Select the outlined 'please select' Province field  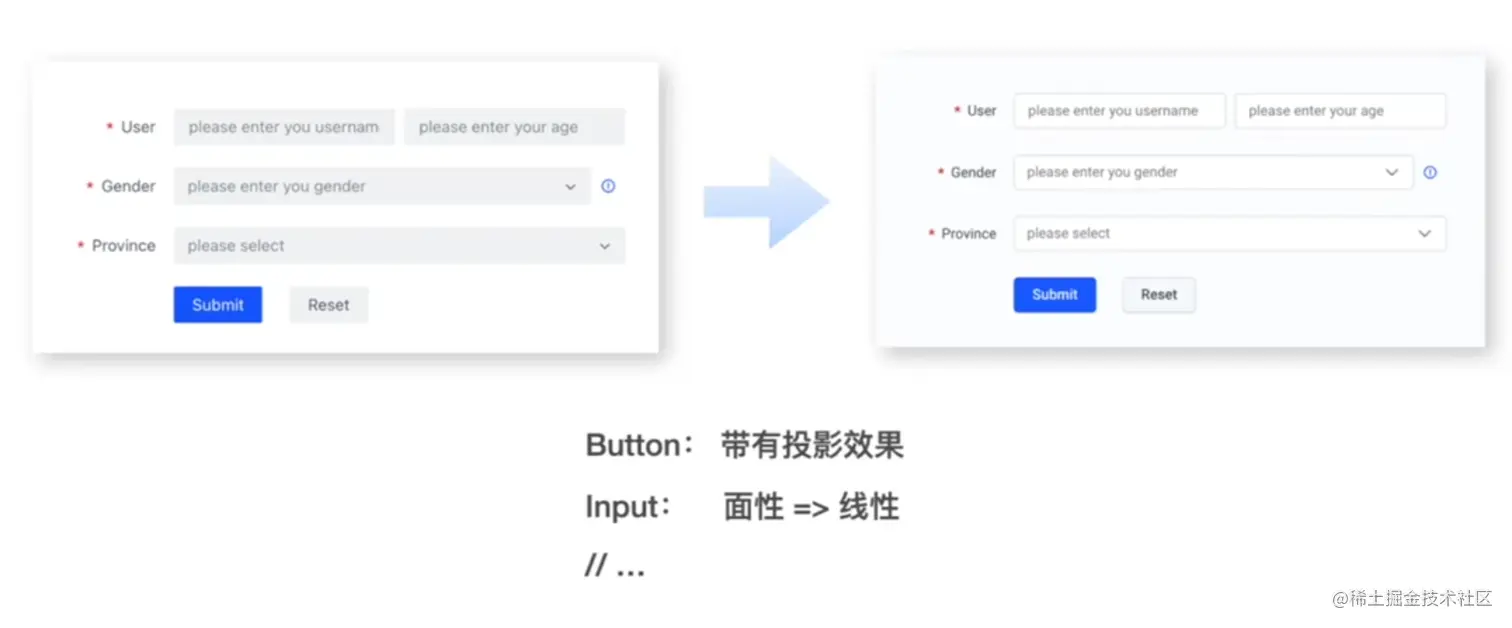[x=1229, y=233]
